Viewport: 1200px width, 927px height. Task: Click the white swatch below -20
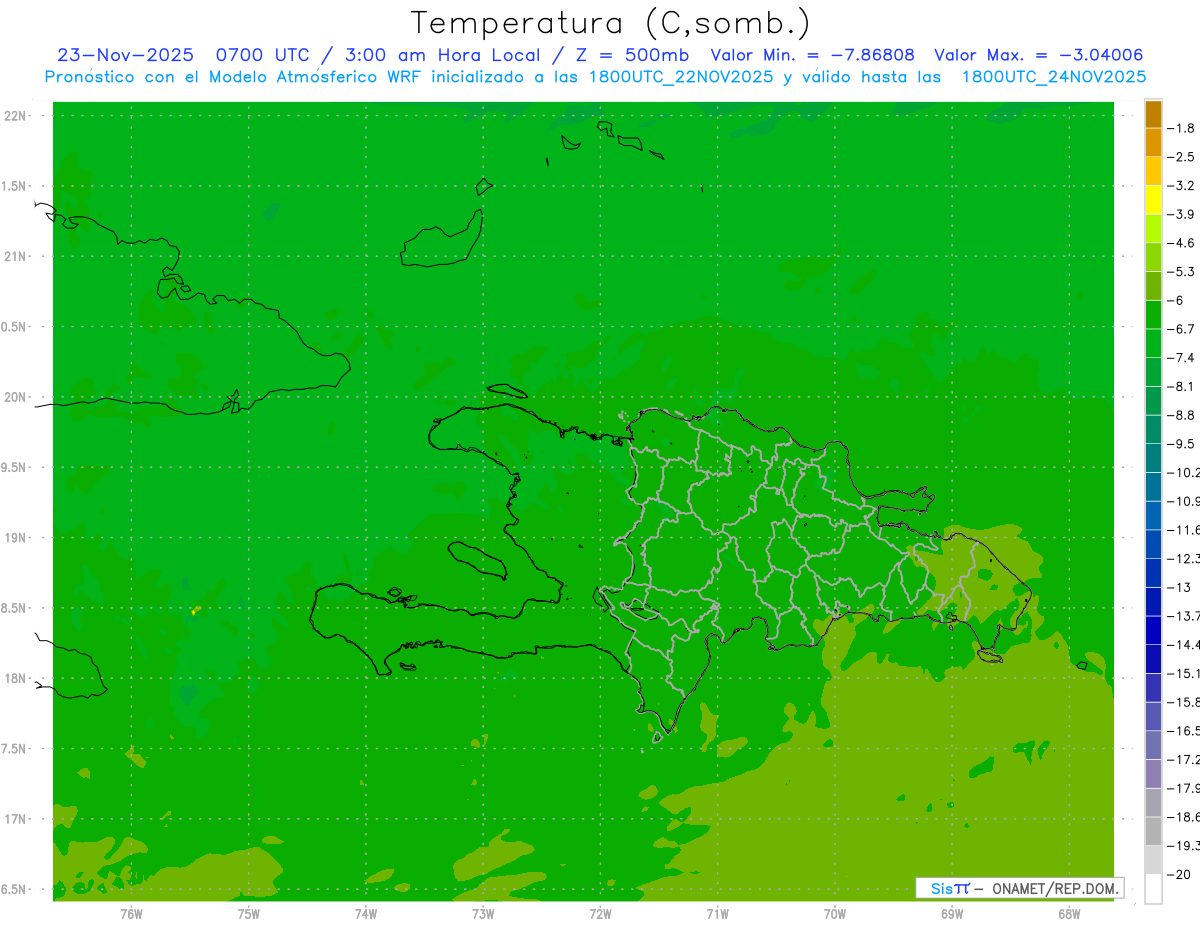click(x=1153, y=889)
